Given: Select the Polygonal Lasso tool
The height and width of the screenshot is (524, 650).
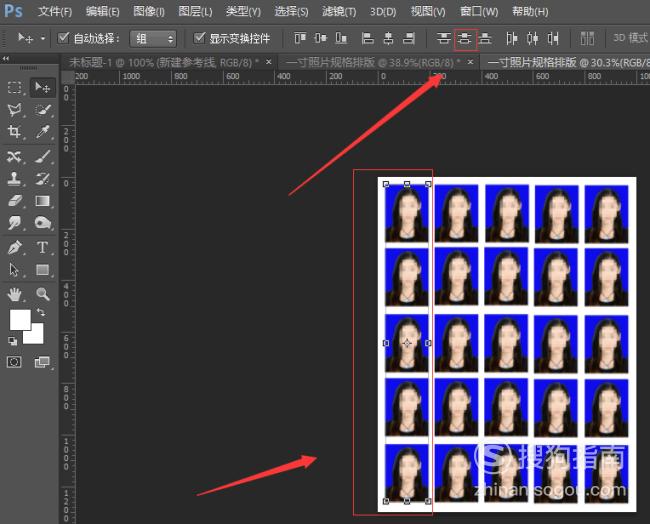Looking at the screenshot, I should 15,110.
